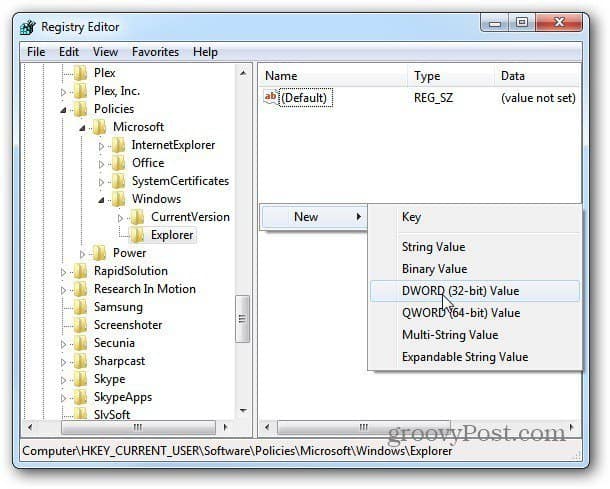610x489 pixels.
Task: Click the SkypeApps folder icon
Action: (x=81, y=397)
